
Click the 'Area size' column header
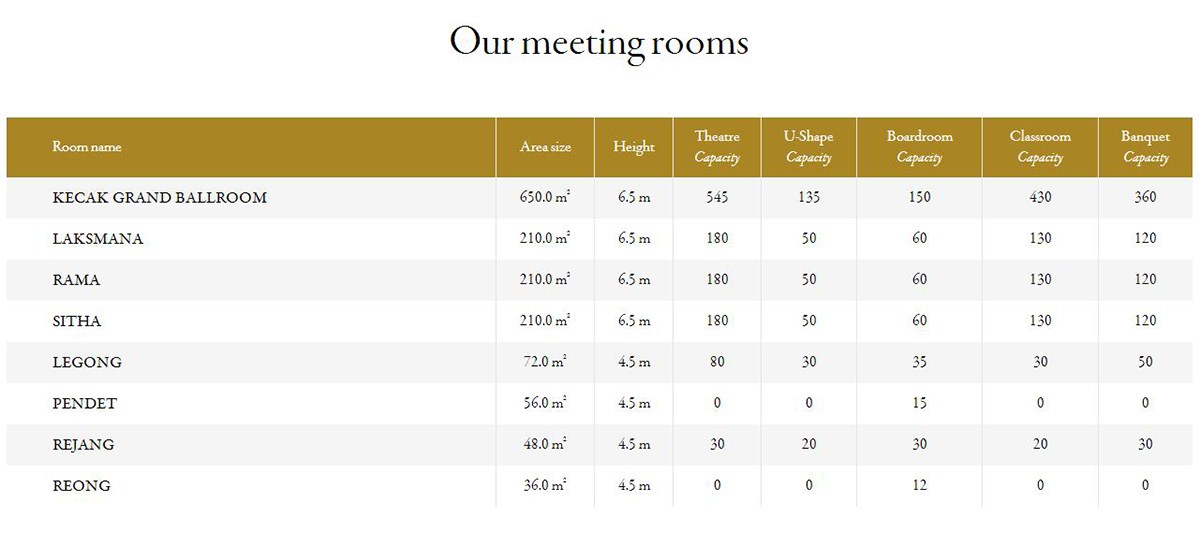545,147
